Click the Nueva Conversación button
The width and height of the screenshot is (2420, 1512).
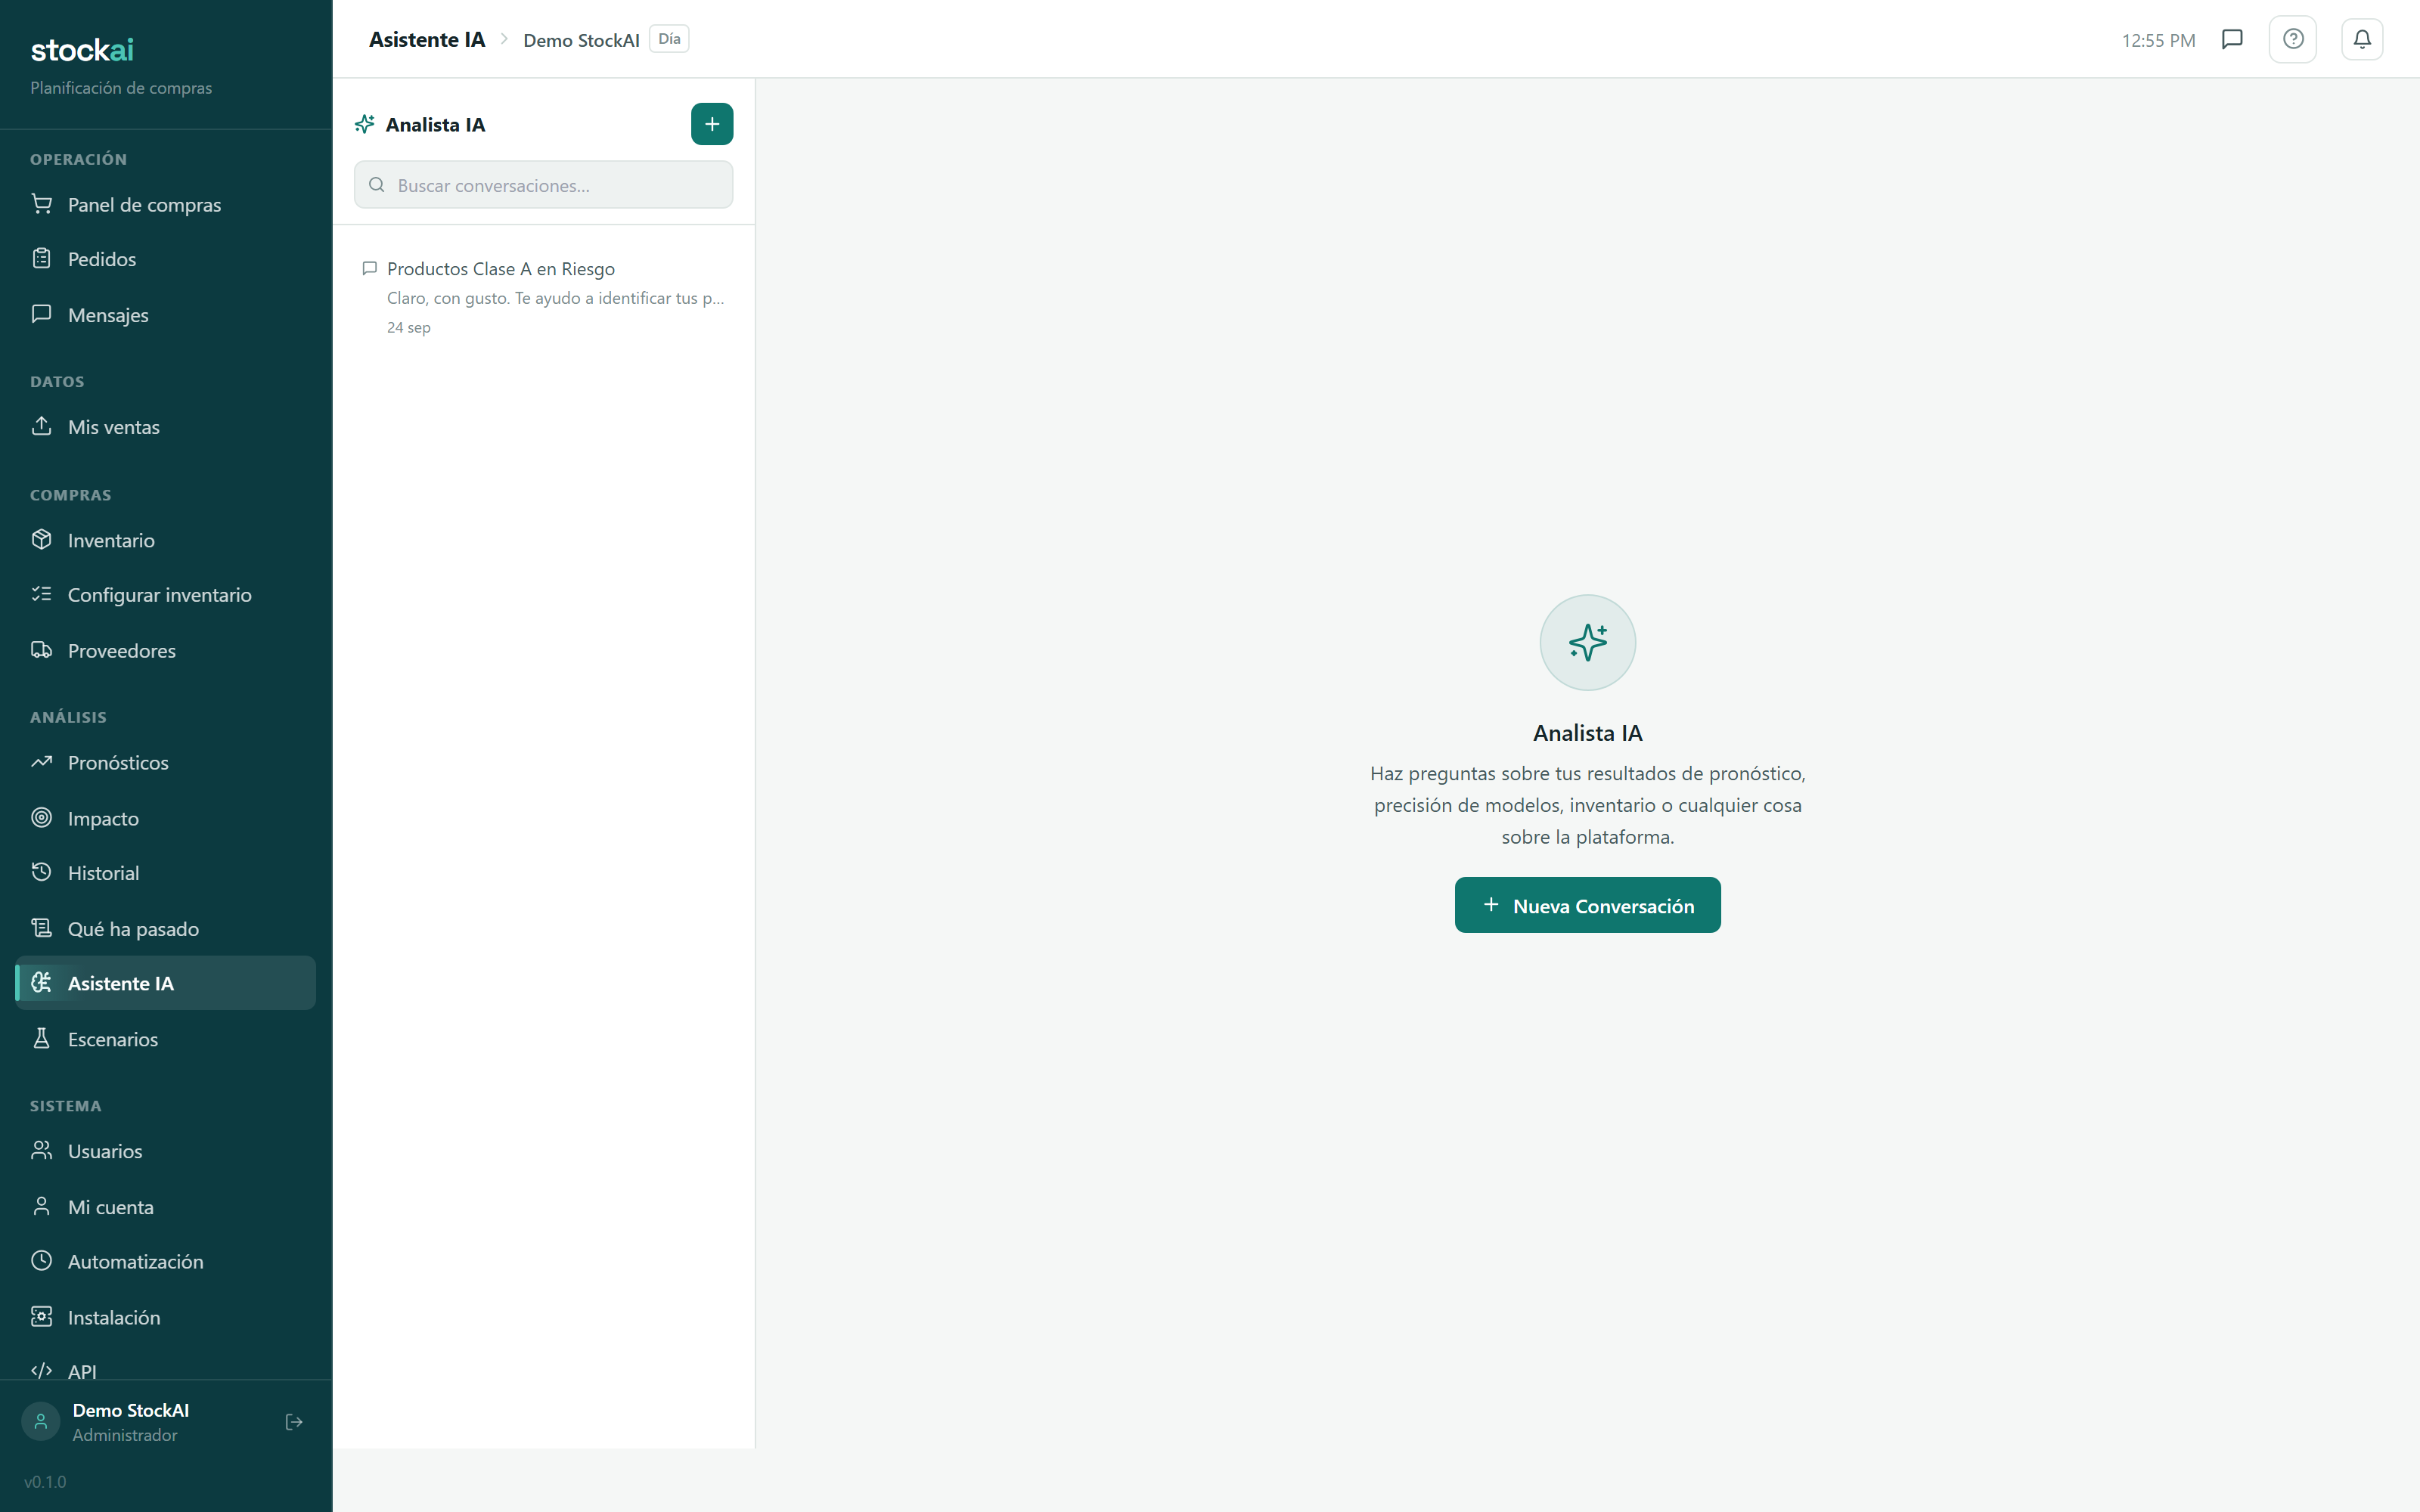(x=1587, y=905)
